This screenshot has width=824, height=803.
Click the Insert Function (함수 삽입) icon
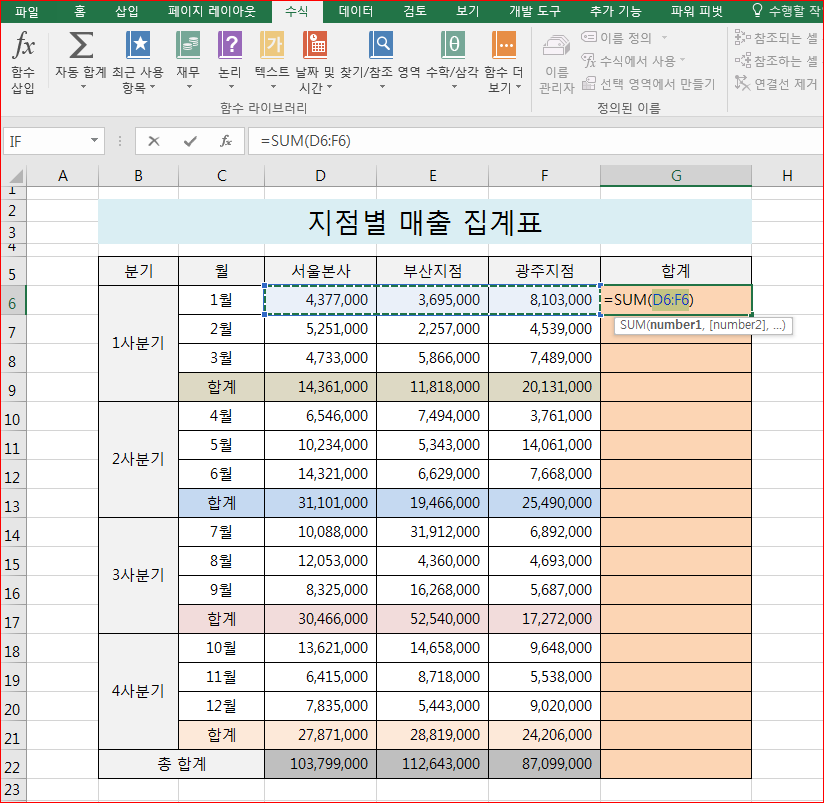[23, 45]
